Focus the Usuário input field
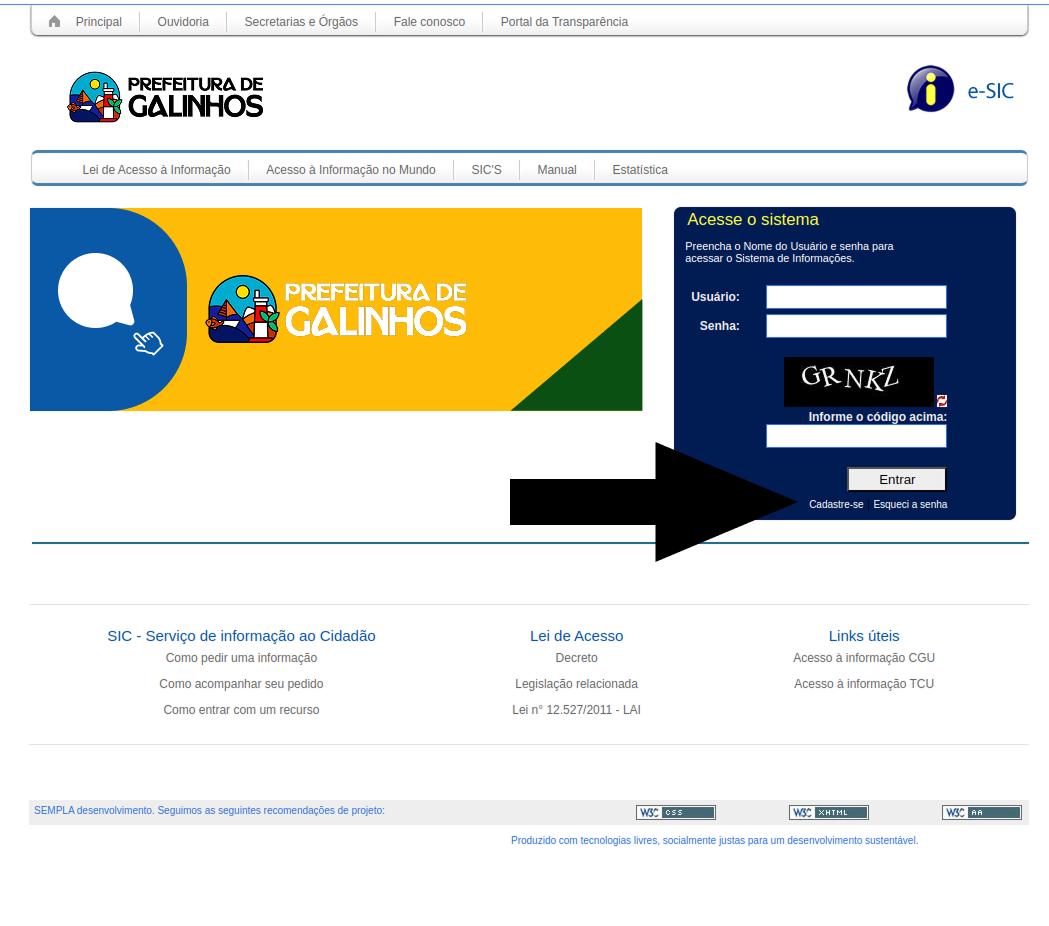The width and height of the screenshot is (1049, 926). tap(856, 297)
